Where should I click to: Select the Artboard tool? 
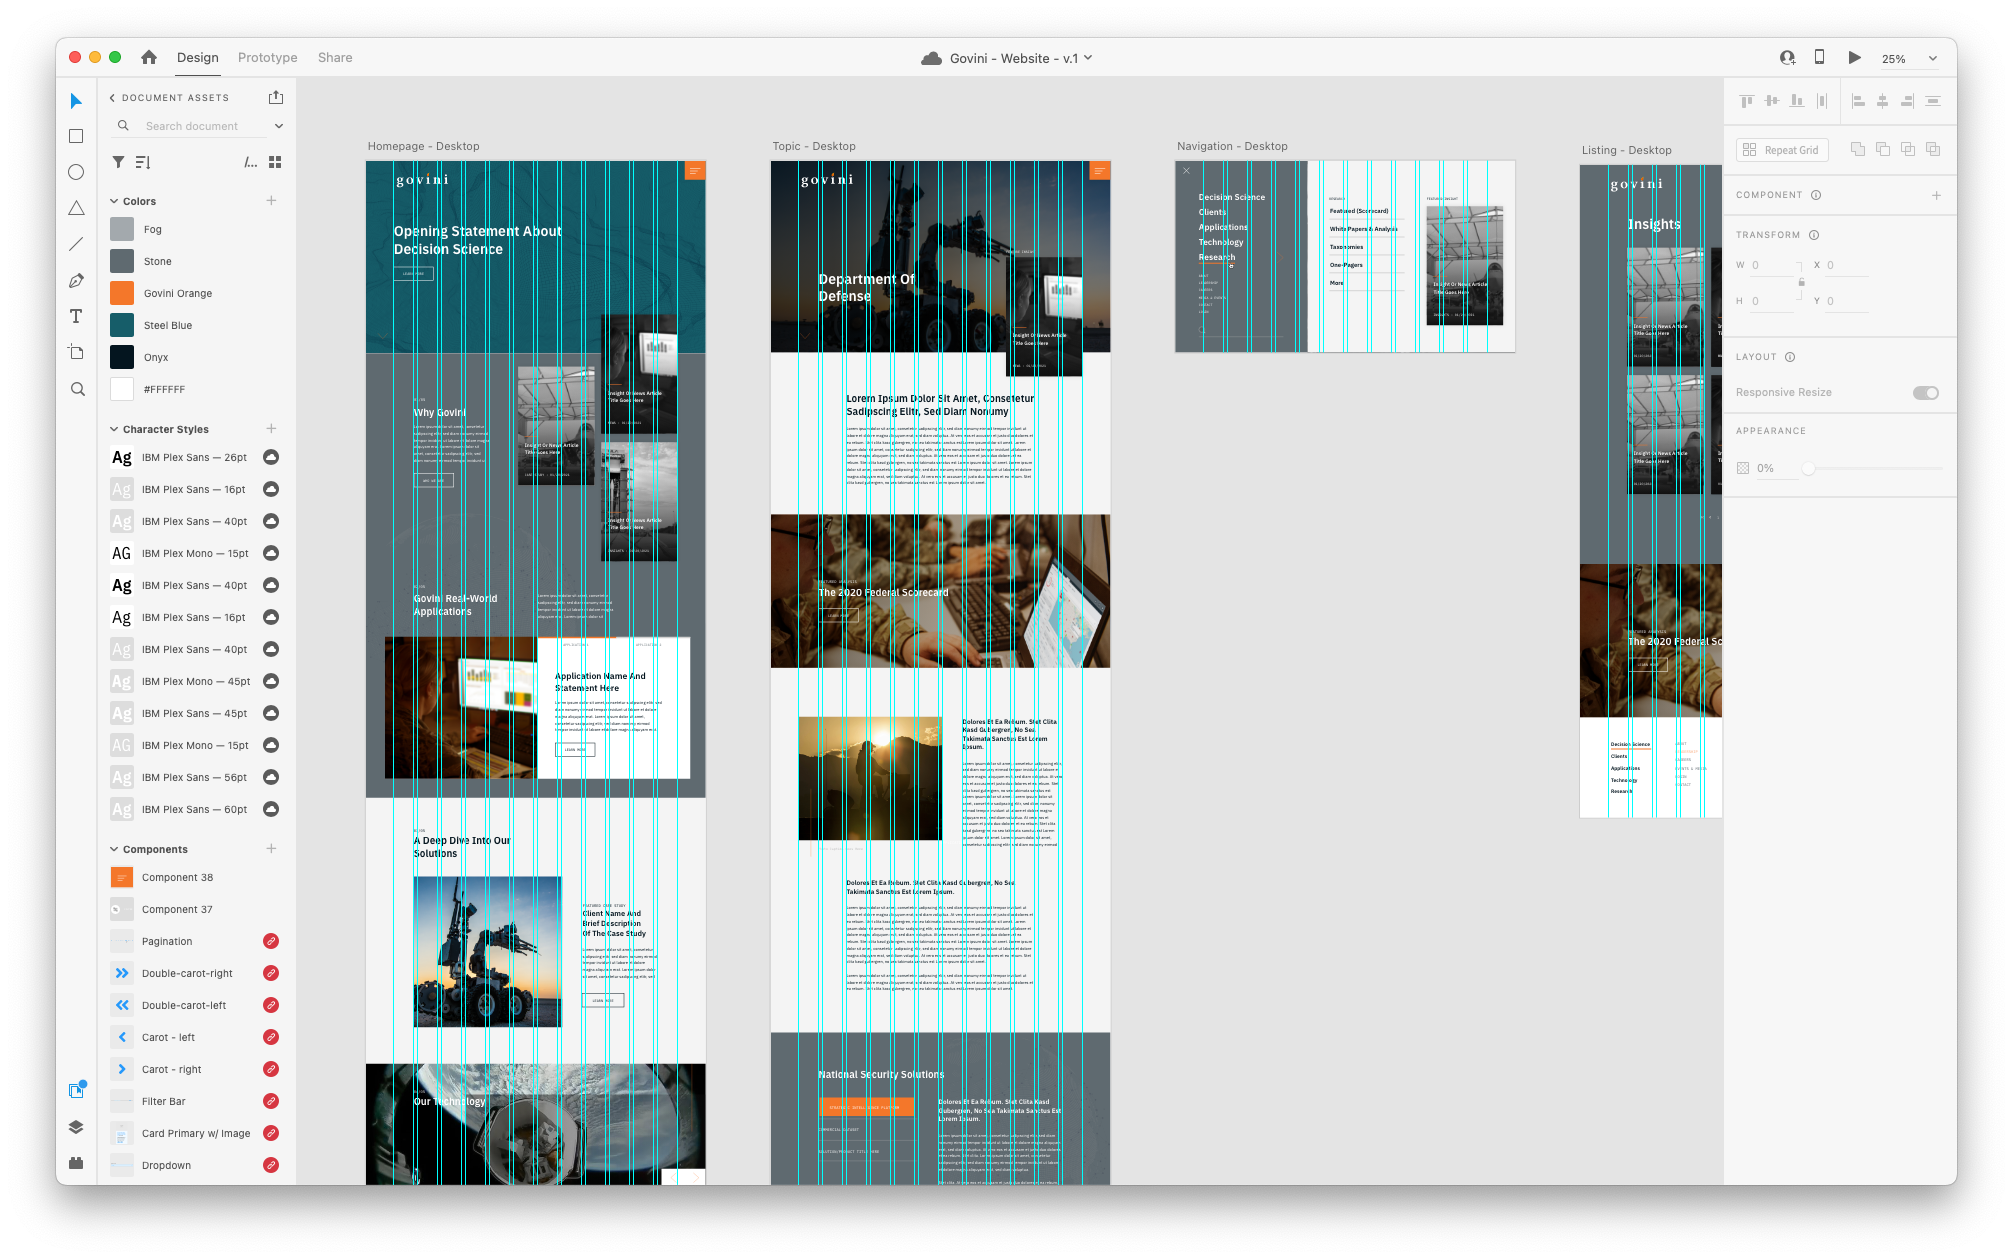(76, 352)
